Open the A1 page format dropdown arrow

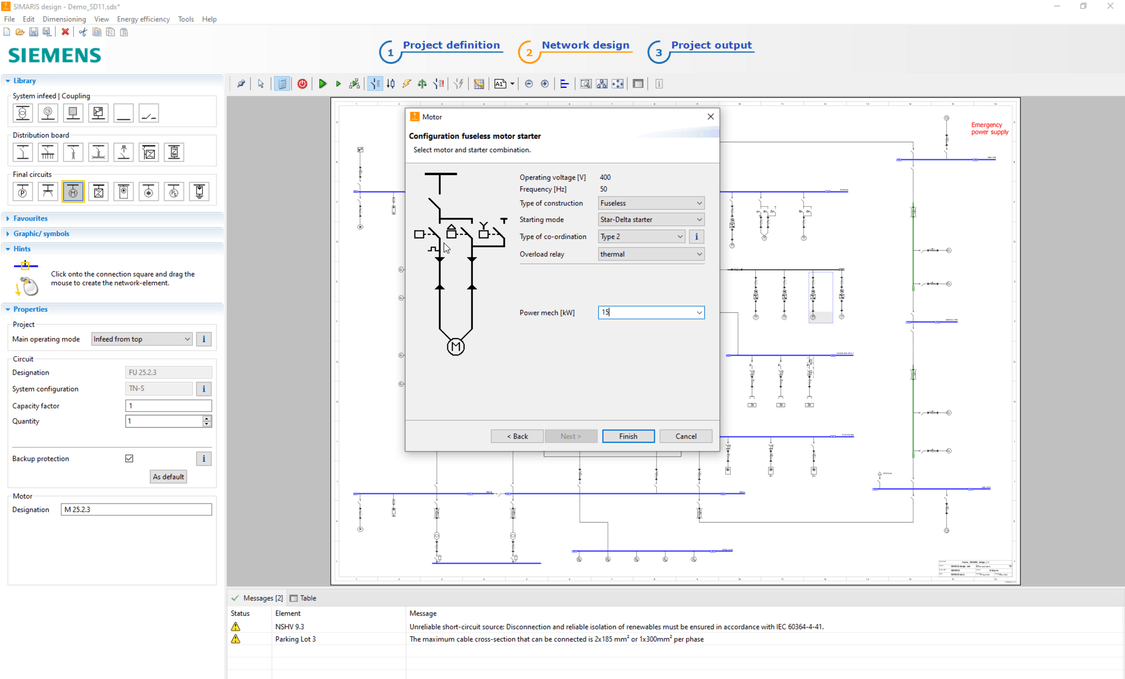(512, 84)
